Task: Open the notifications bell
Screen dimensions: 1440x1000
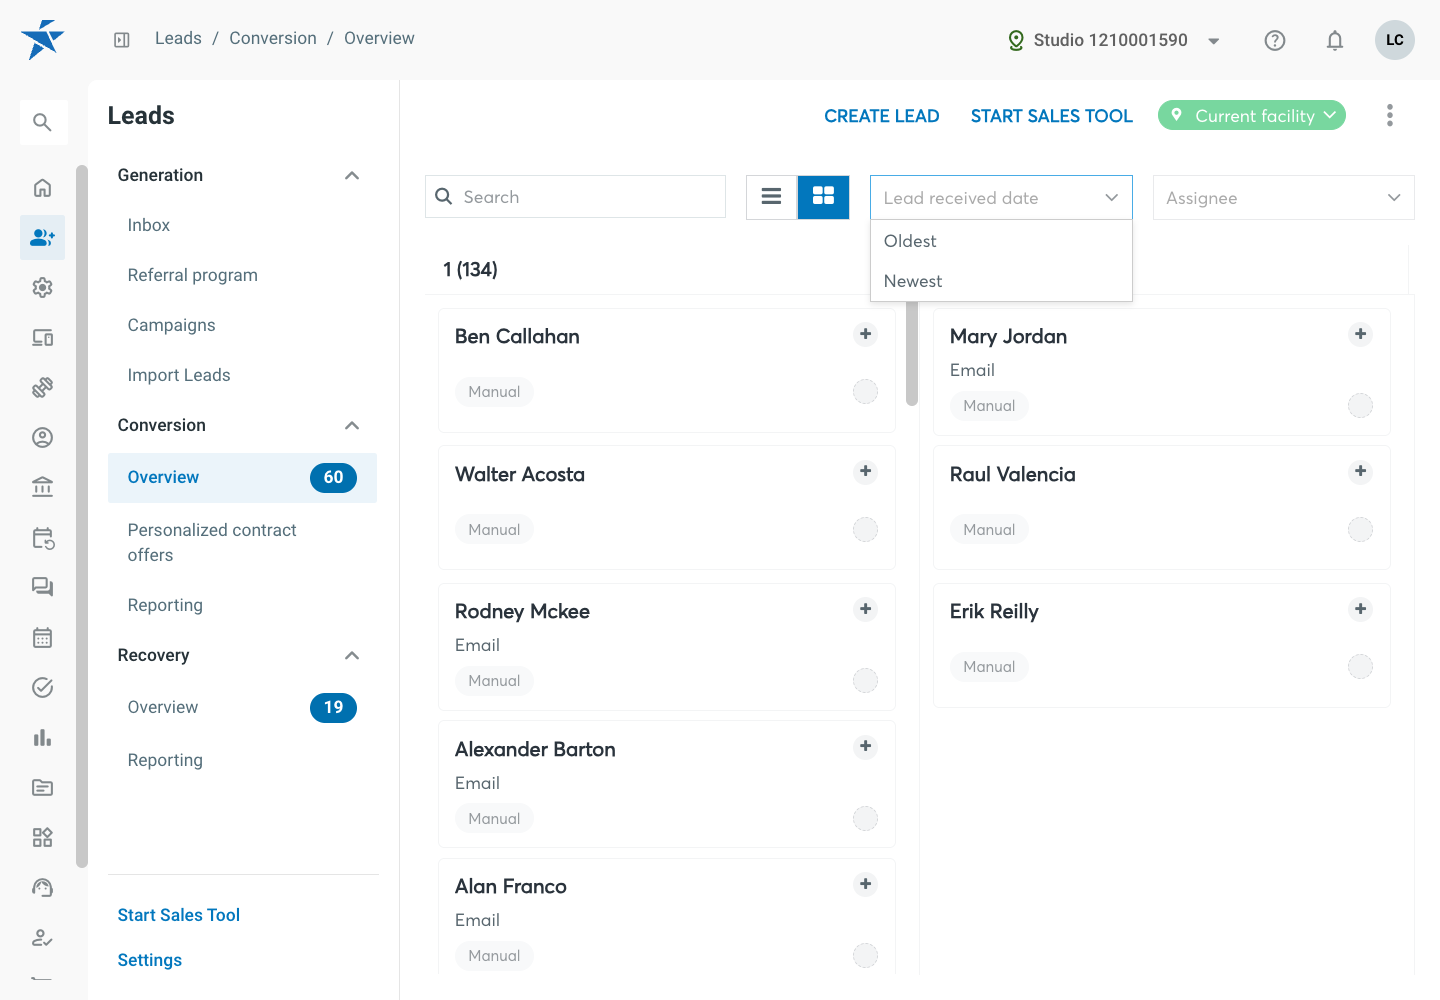Action: tap(1335, 40)
